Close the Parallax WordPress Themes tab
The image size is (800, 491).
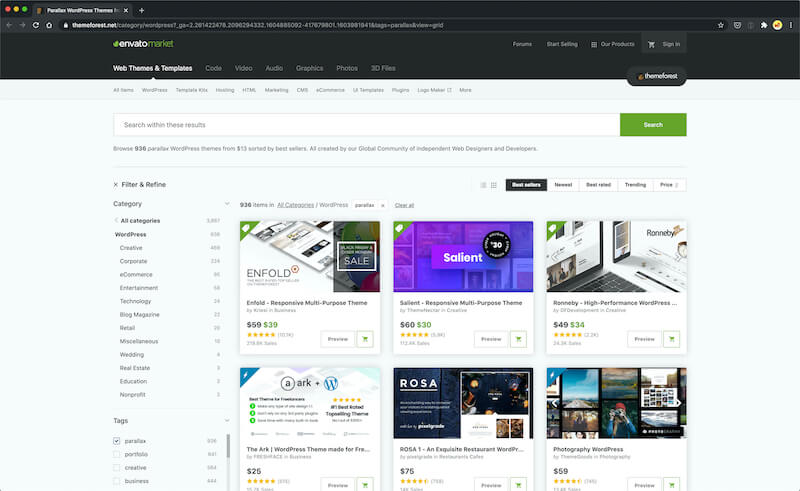point(126,10)
